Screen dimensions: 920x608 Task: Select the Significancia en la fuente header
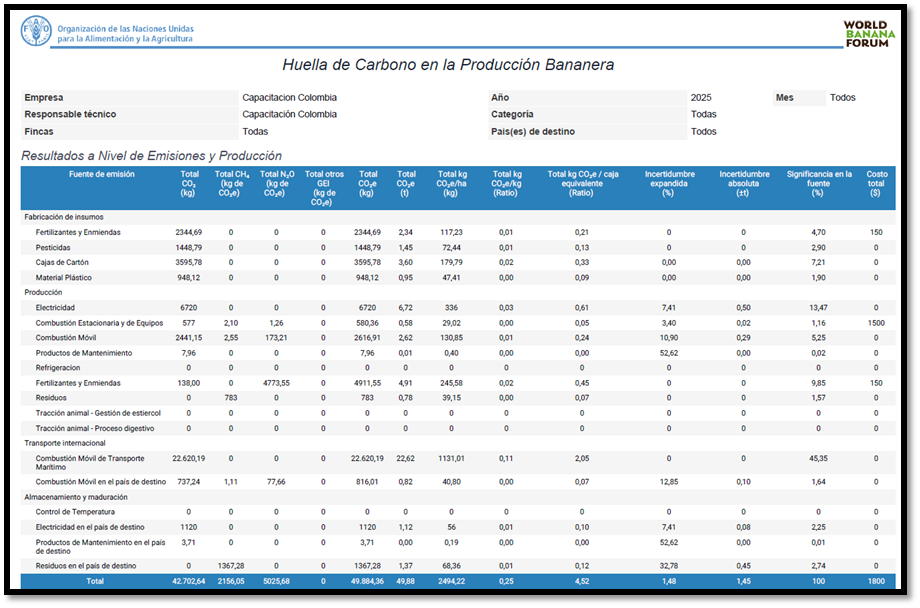point(819,181)
